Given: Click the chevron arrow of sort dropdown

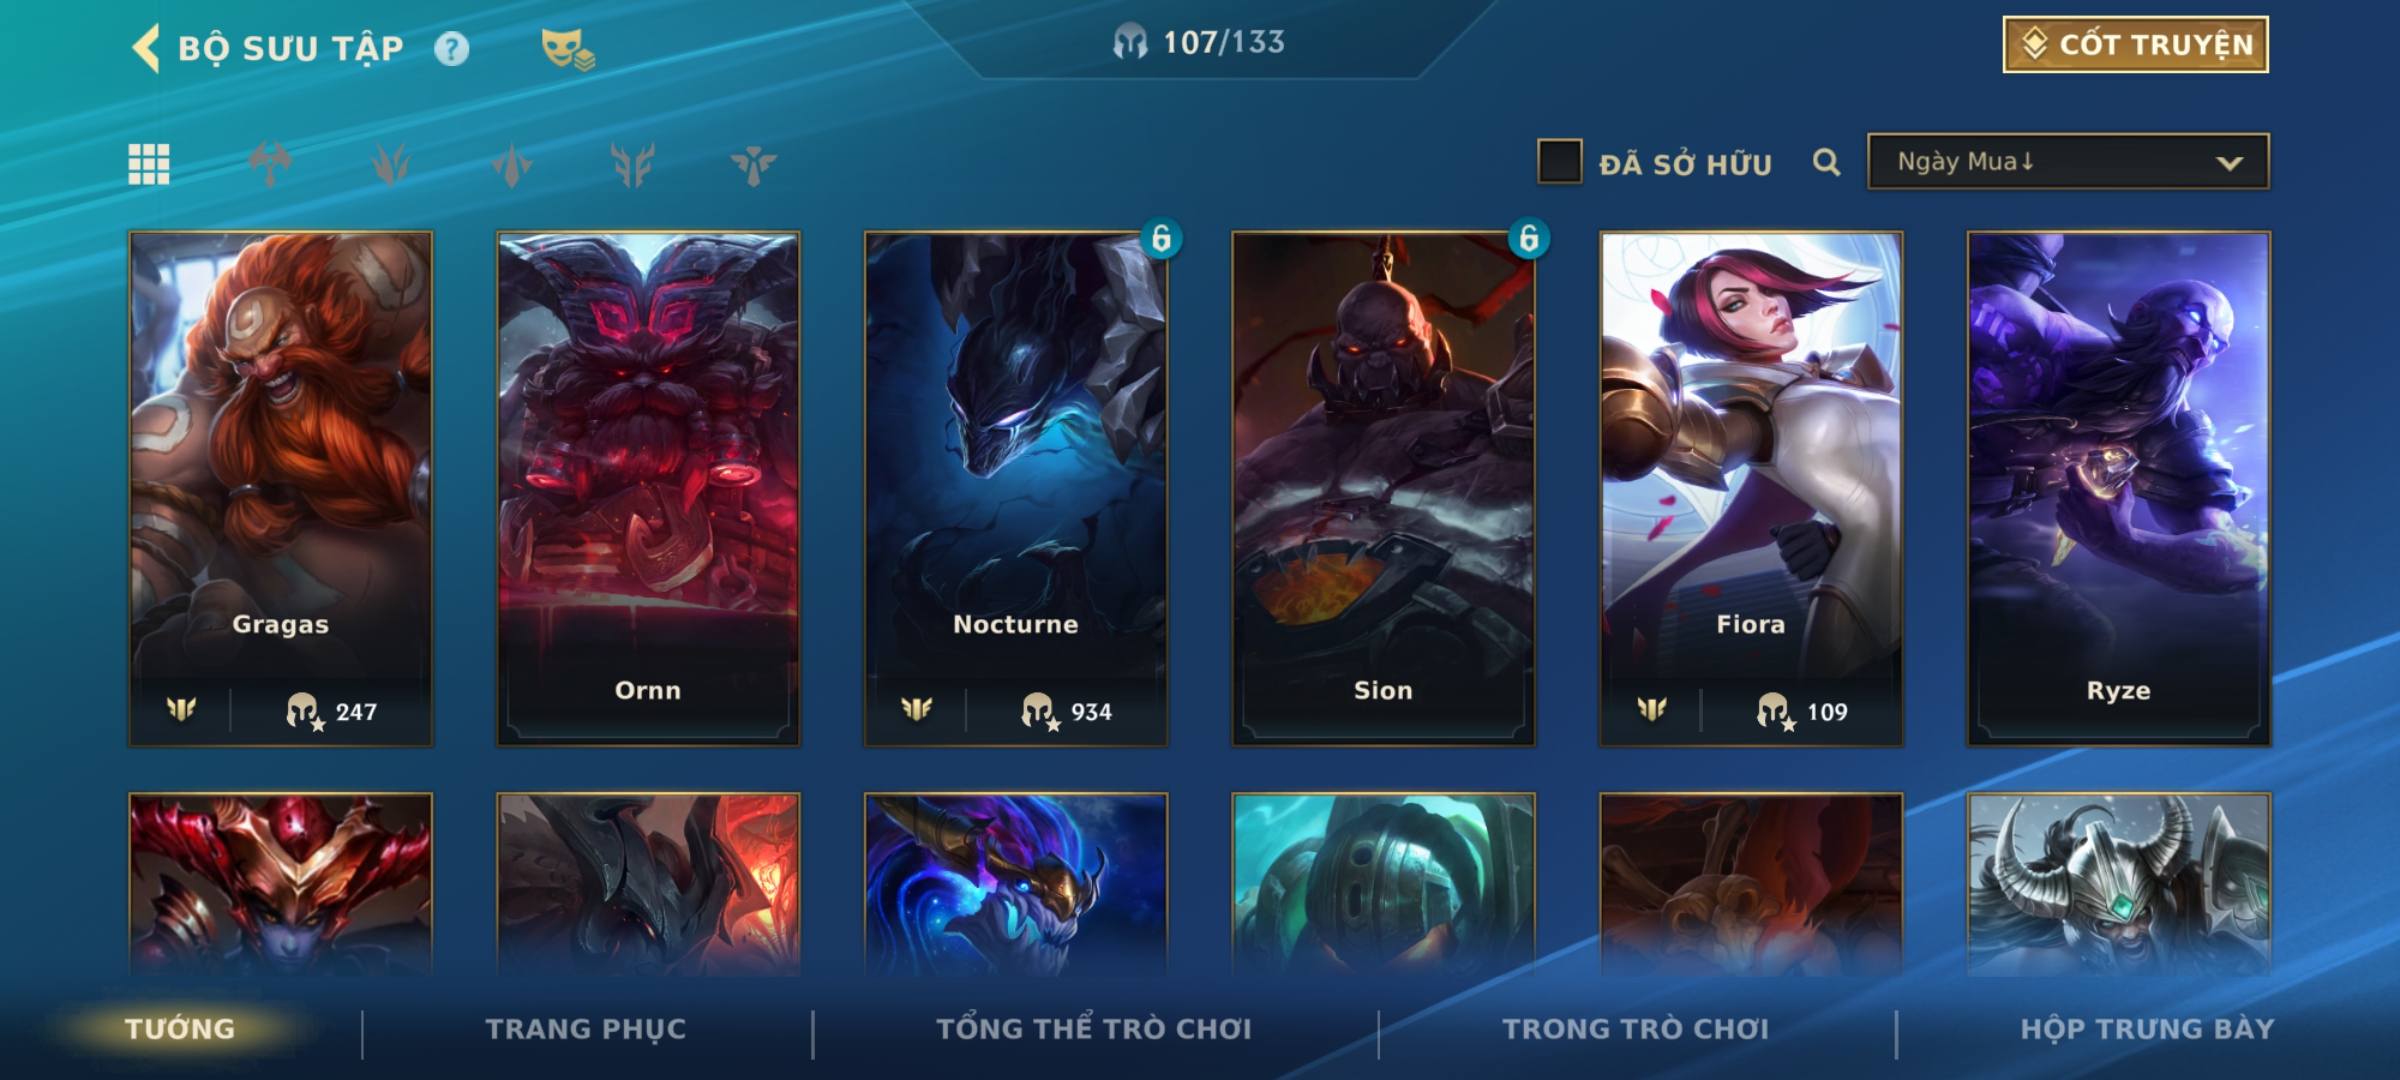Looking at the screenshot, I should (2229, 163).
